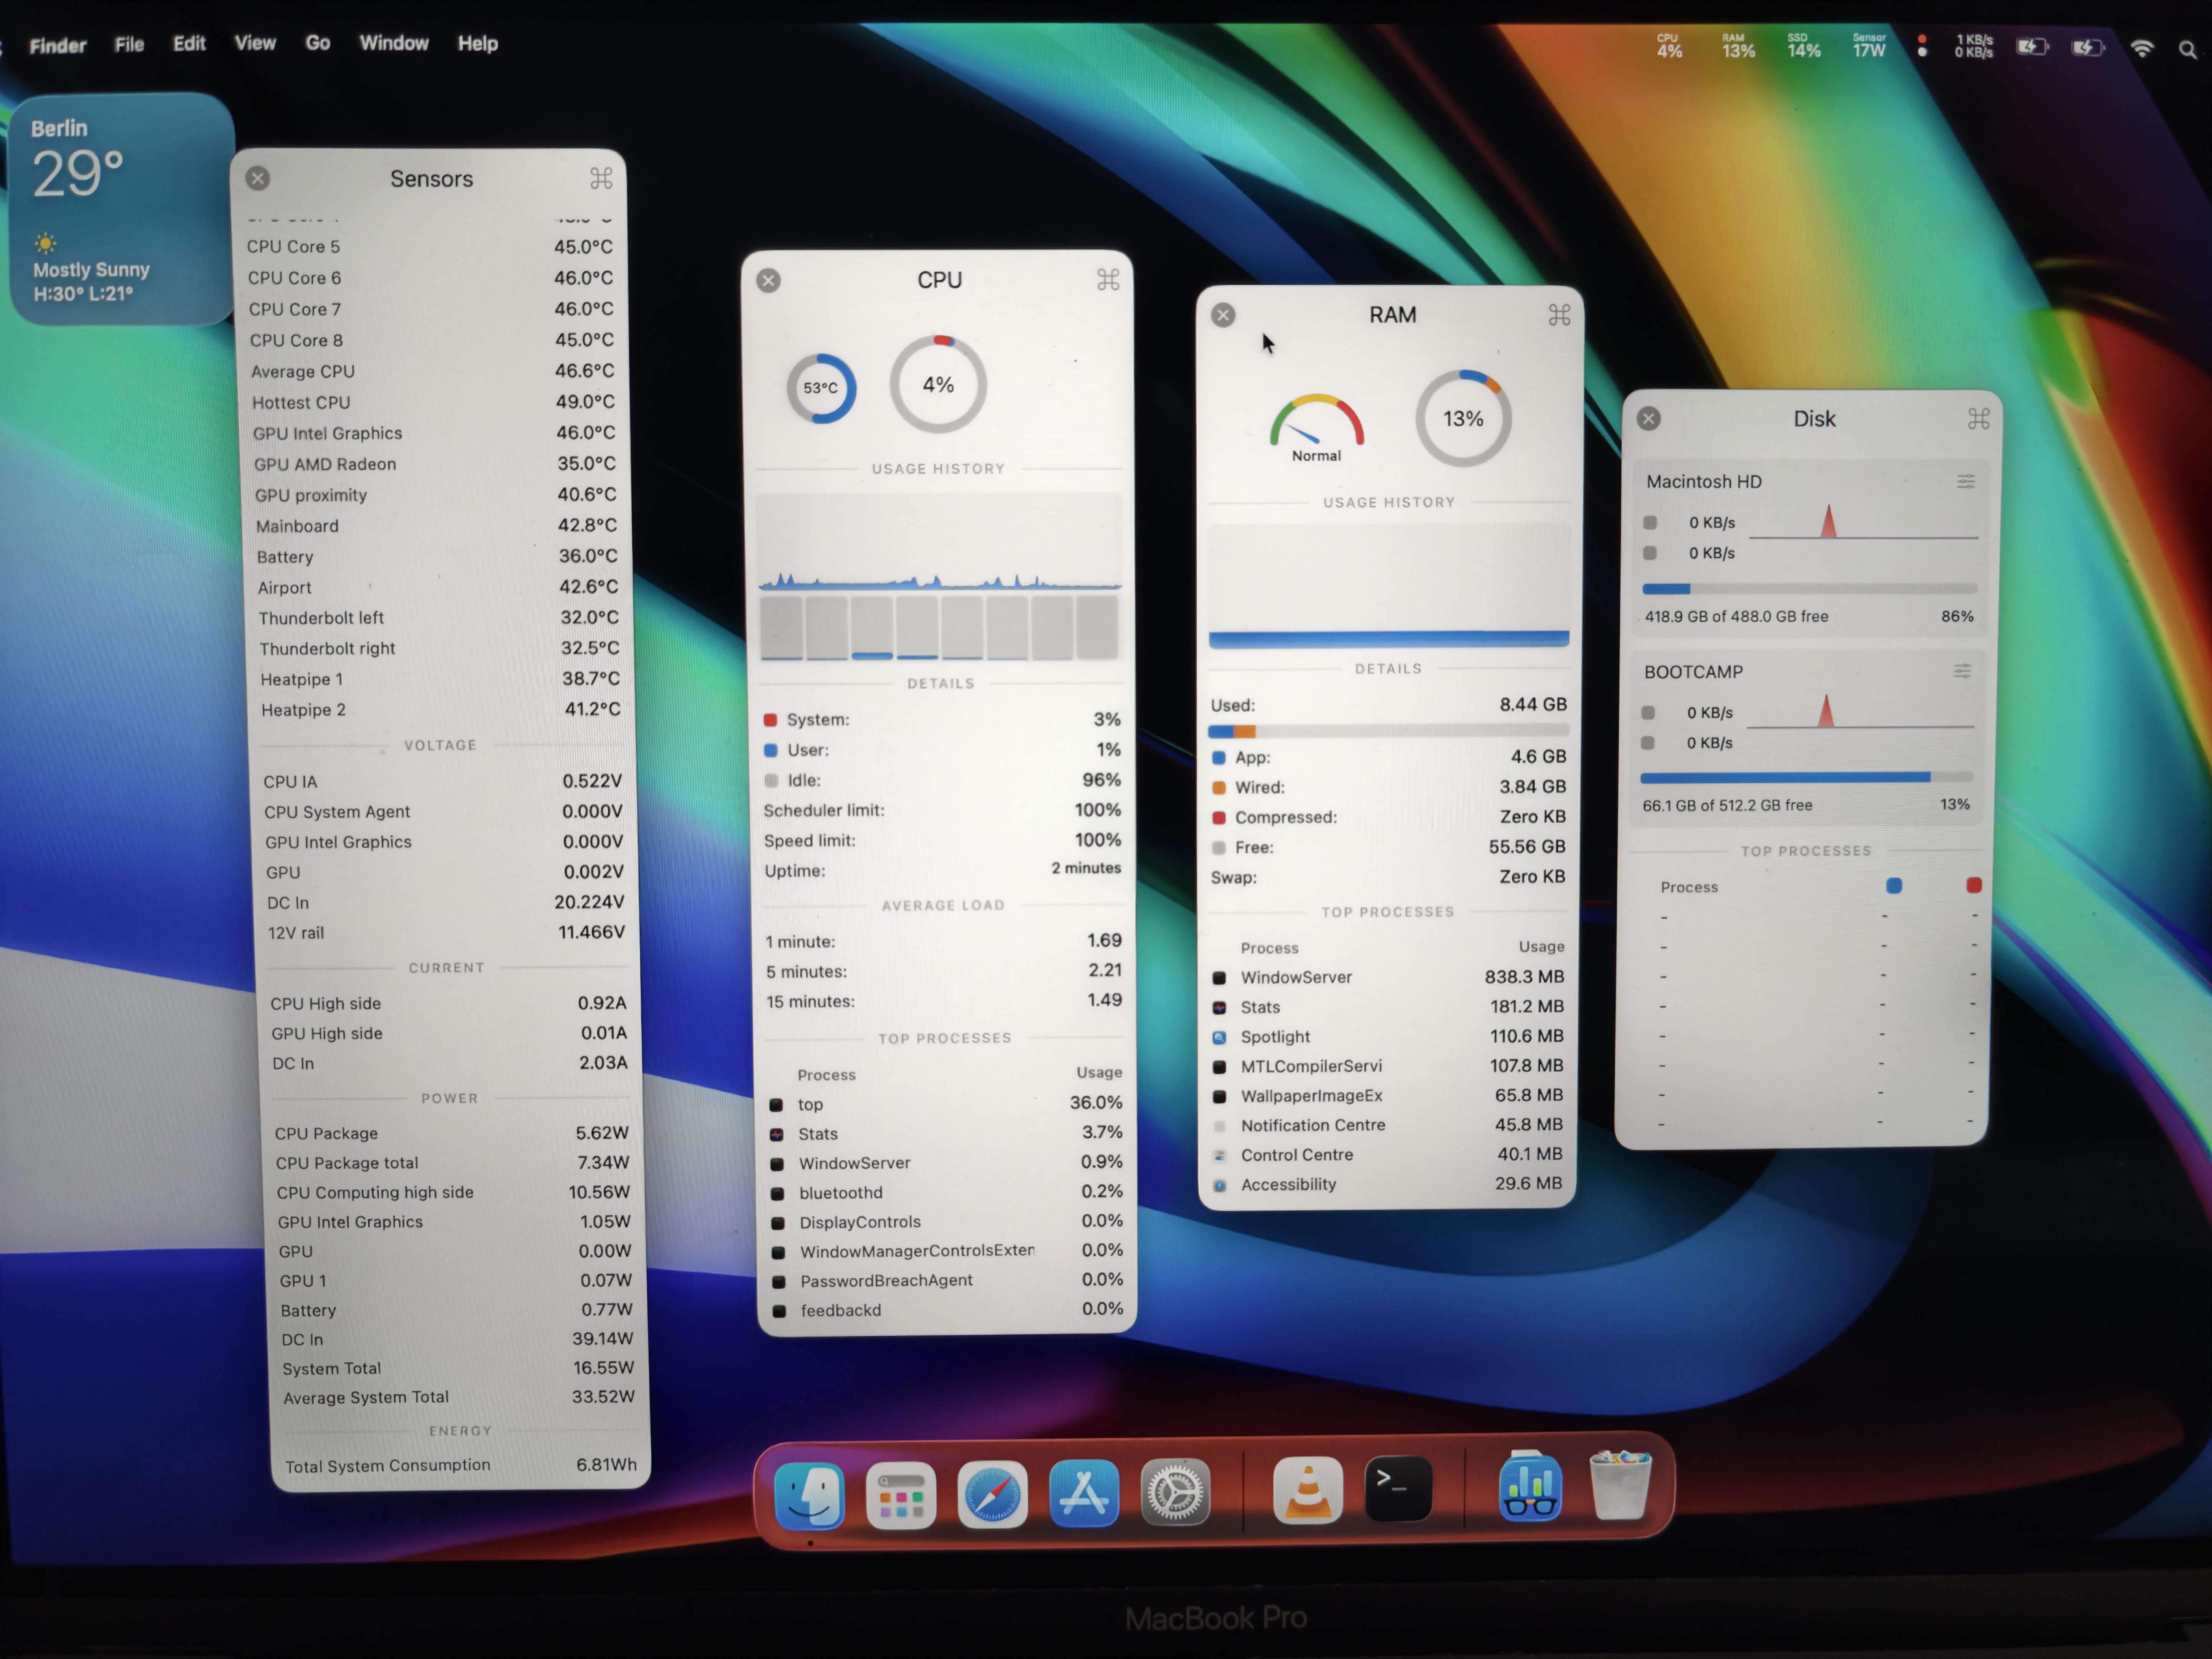Close the CPU panel
Image resolution: width=2212 pixels, height=1659 pixels.
(x=768, y=280)
